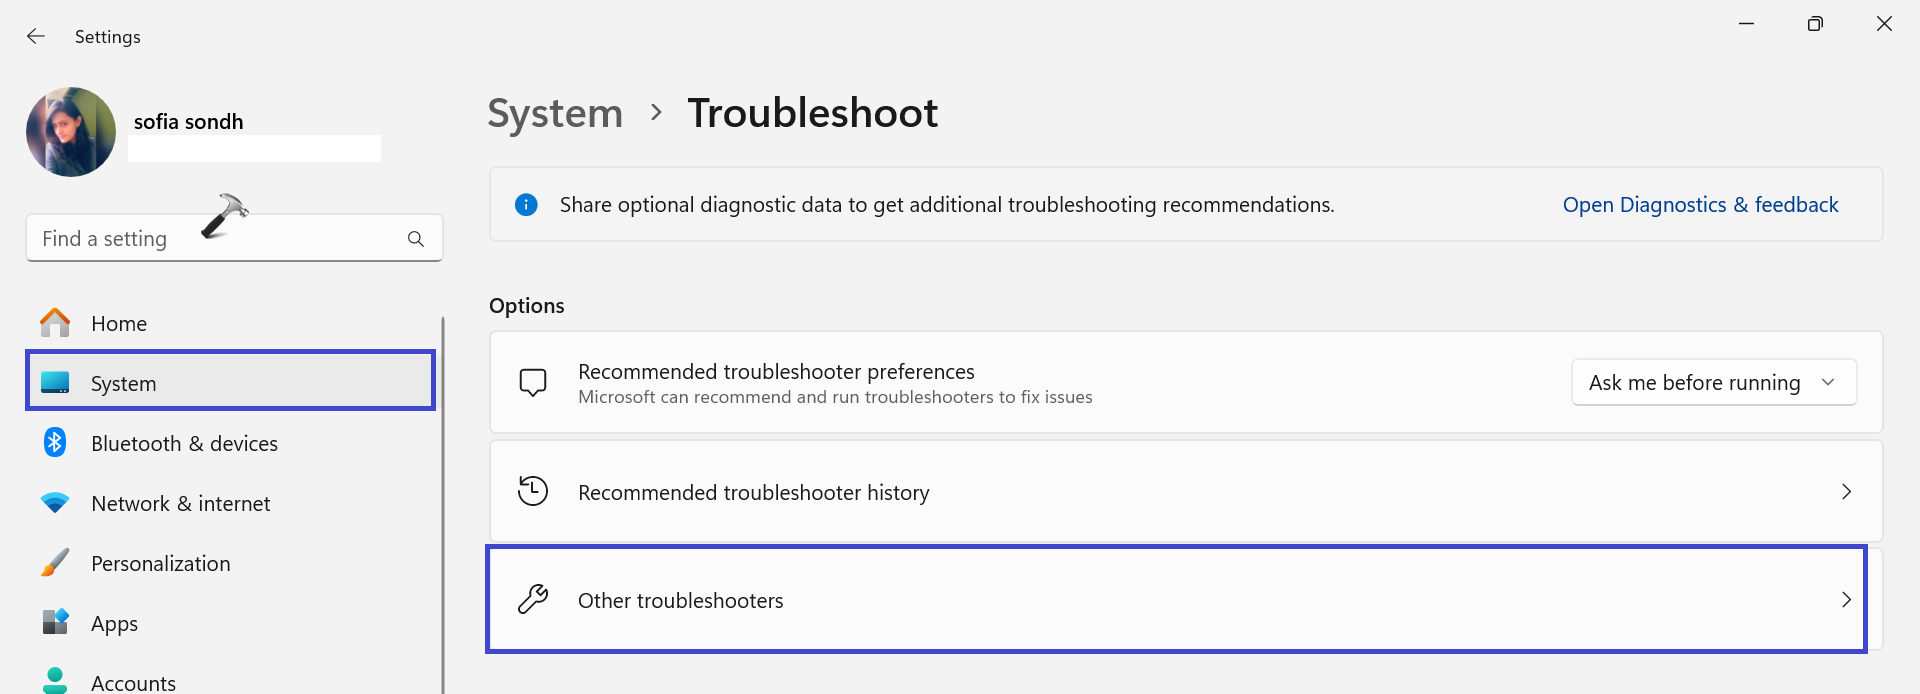Click the Home house icon

55,323
